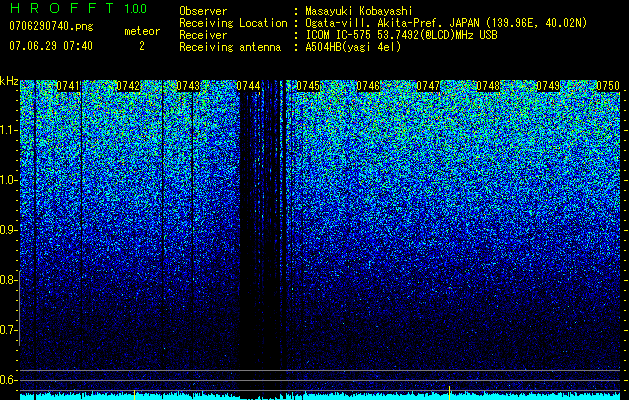The image size is (629, 400).
Task: Select the file name 0706290740.png
Action: (x=51, y=26)
